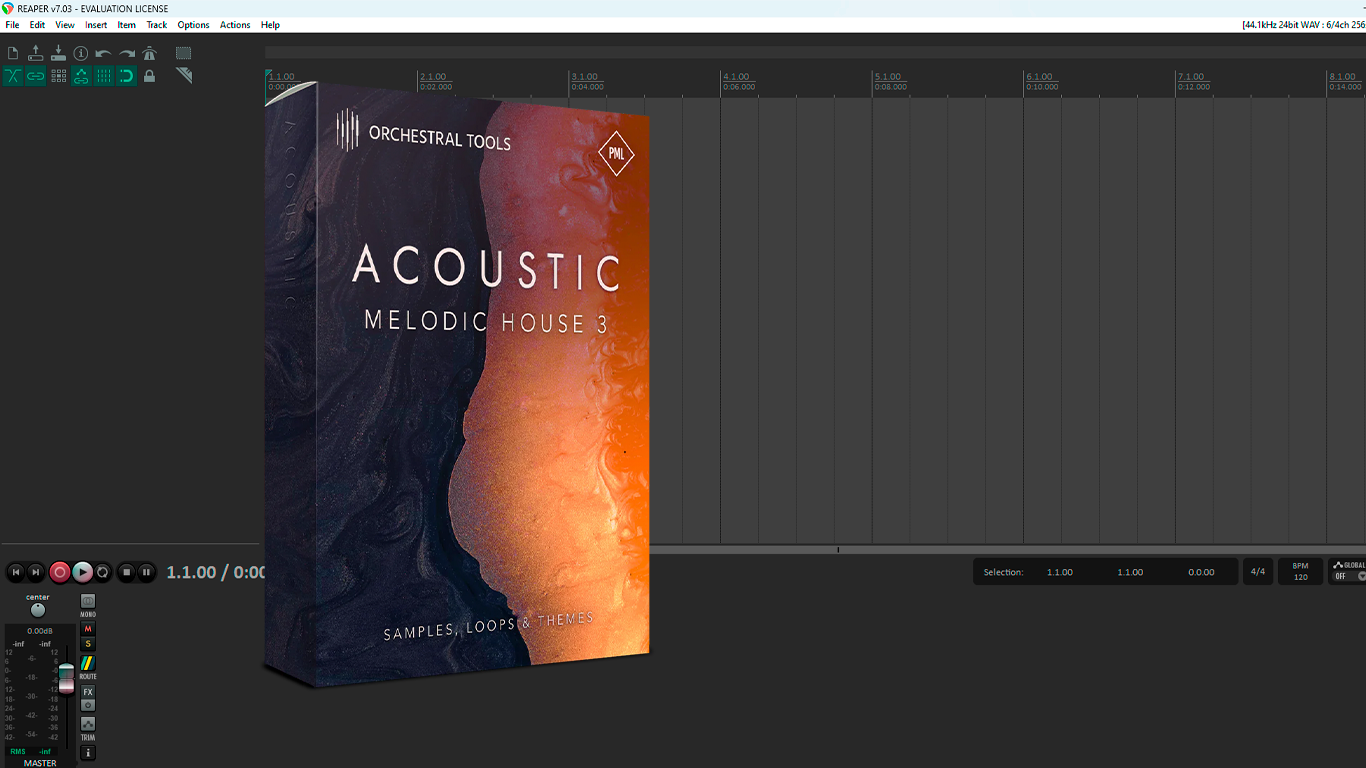
Task: Toggle the metronome icon
Action: pyautogui.click(x=149, y=53)
